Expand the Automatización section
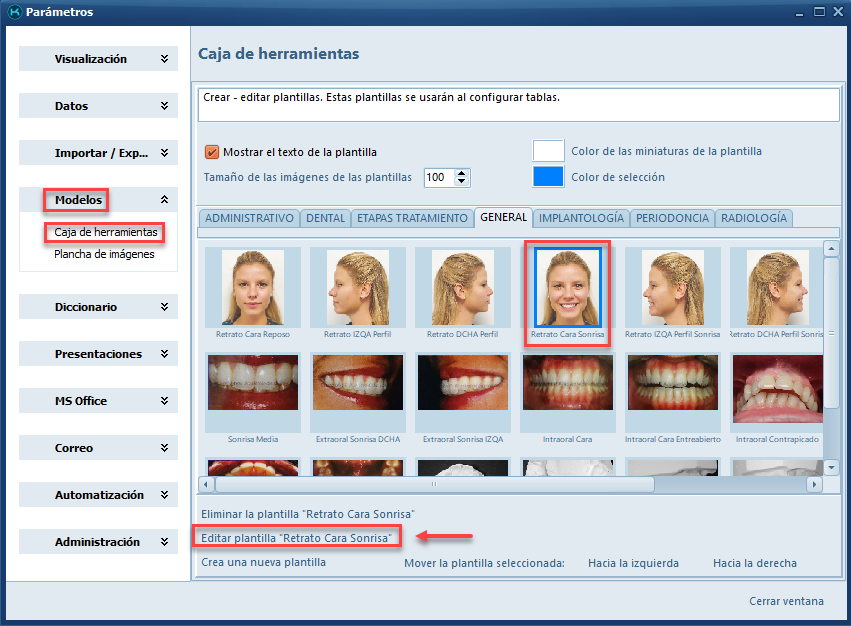Viewport: 851px width, 626px height. (98, 495)
